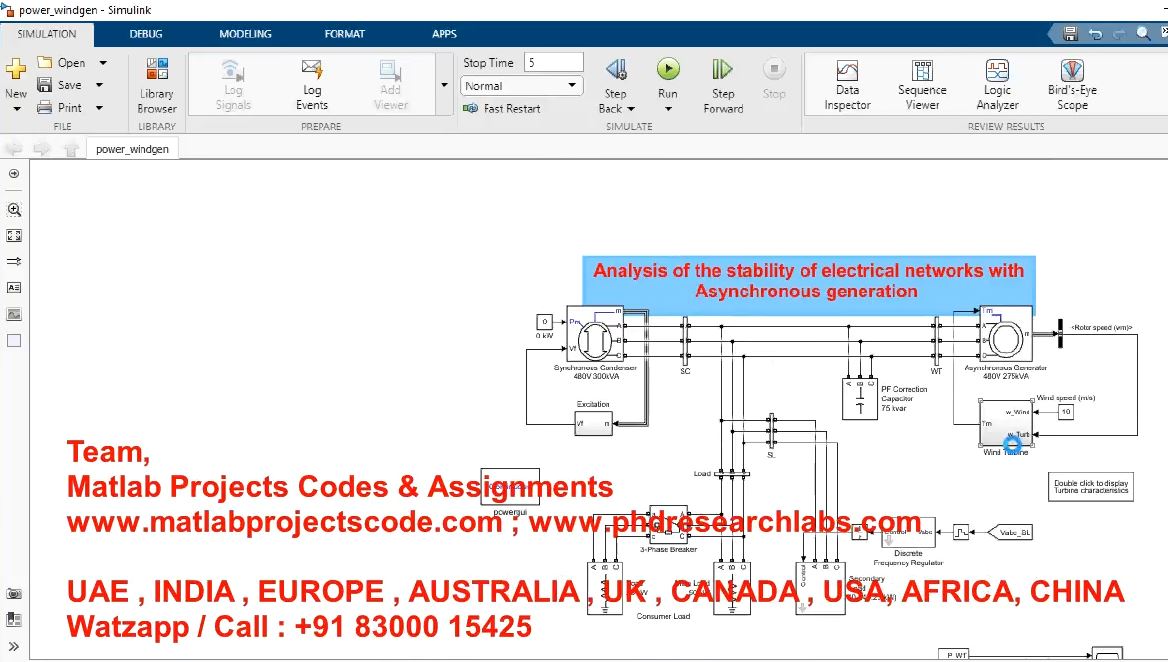
Task: Run the simulation with the green Run button
Action: pyautogui.click(x=668, y=69)
